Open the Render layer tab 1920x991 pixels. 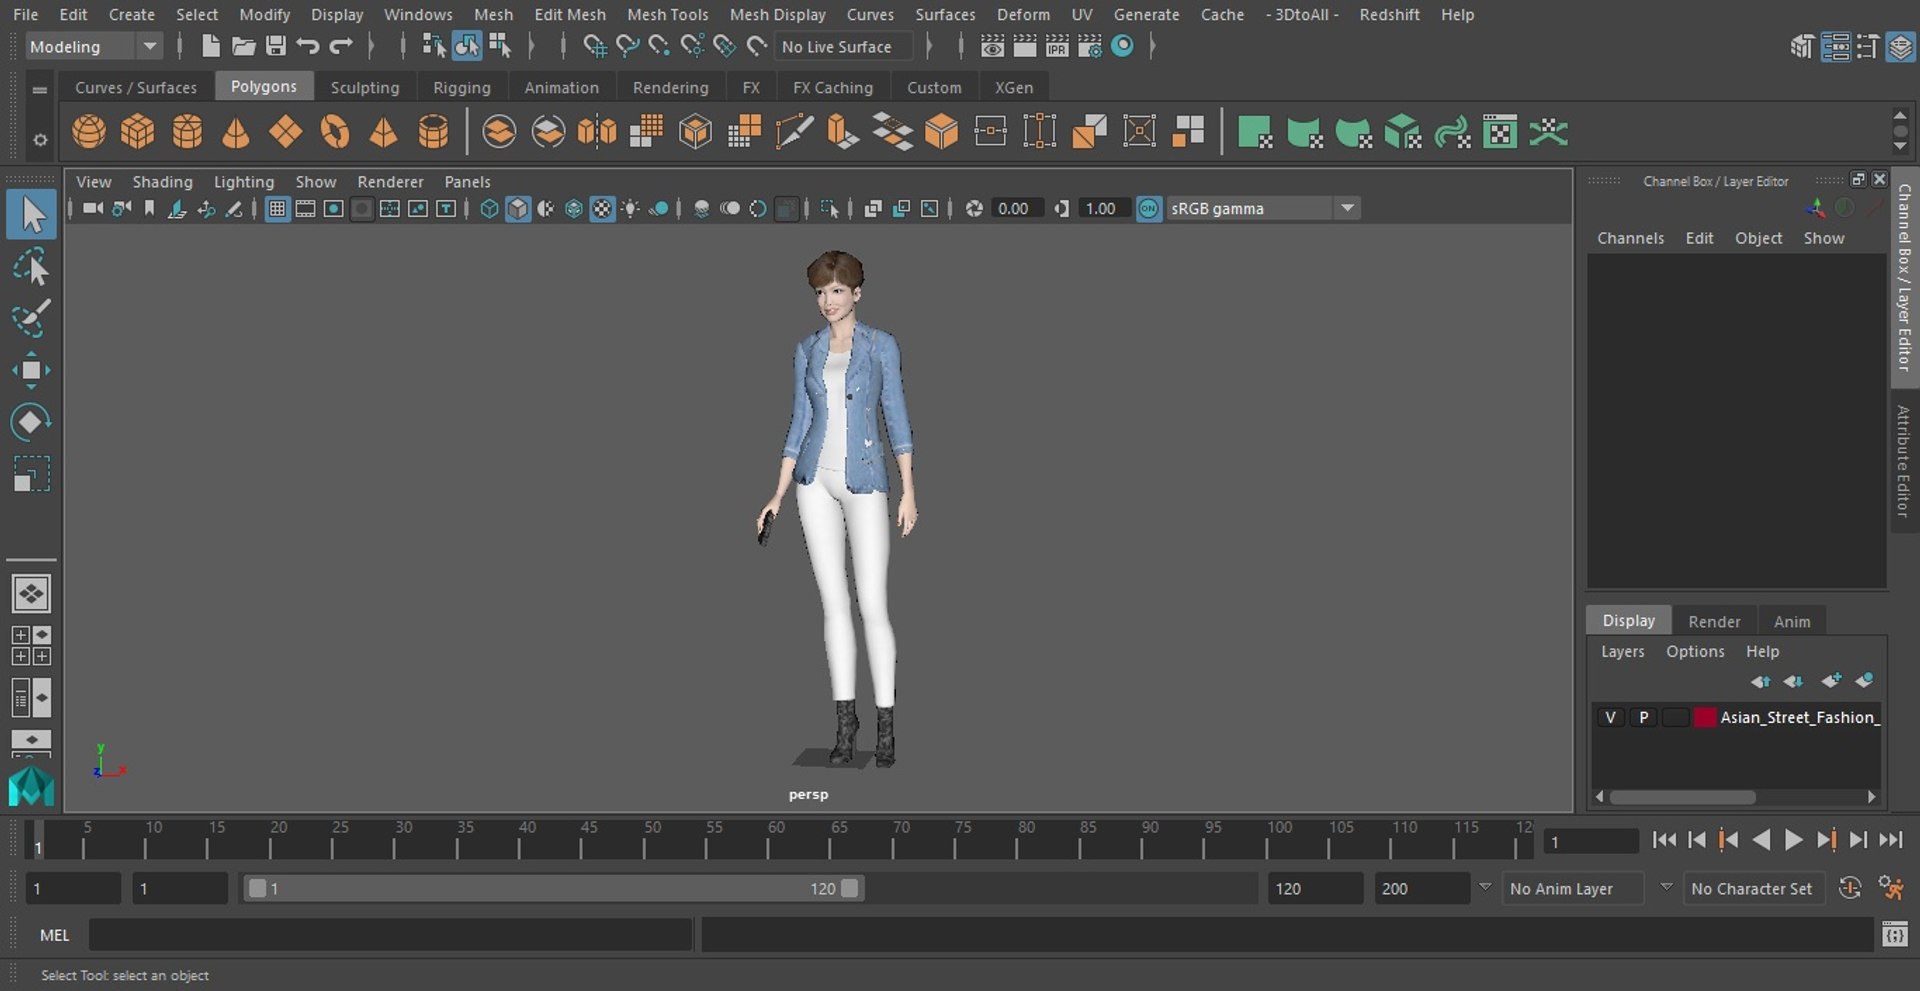pyautogui.click(x=1714, y=621)
